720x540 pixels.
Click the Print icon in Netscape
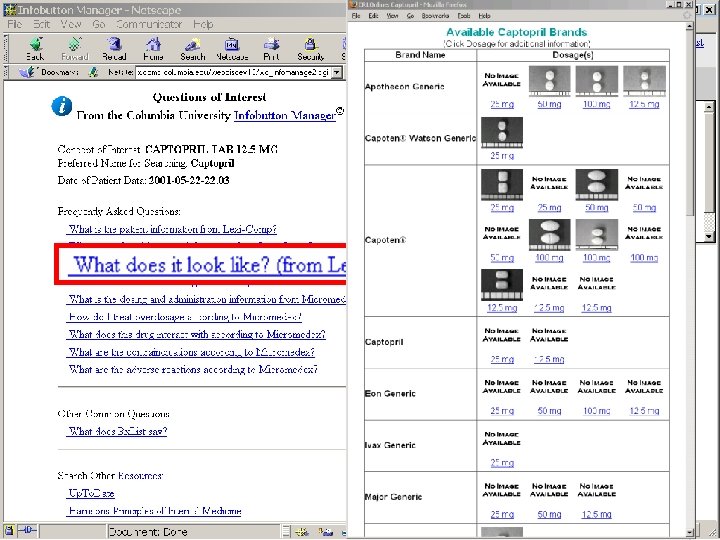(271, 49)
